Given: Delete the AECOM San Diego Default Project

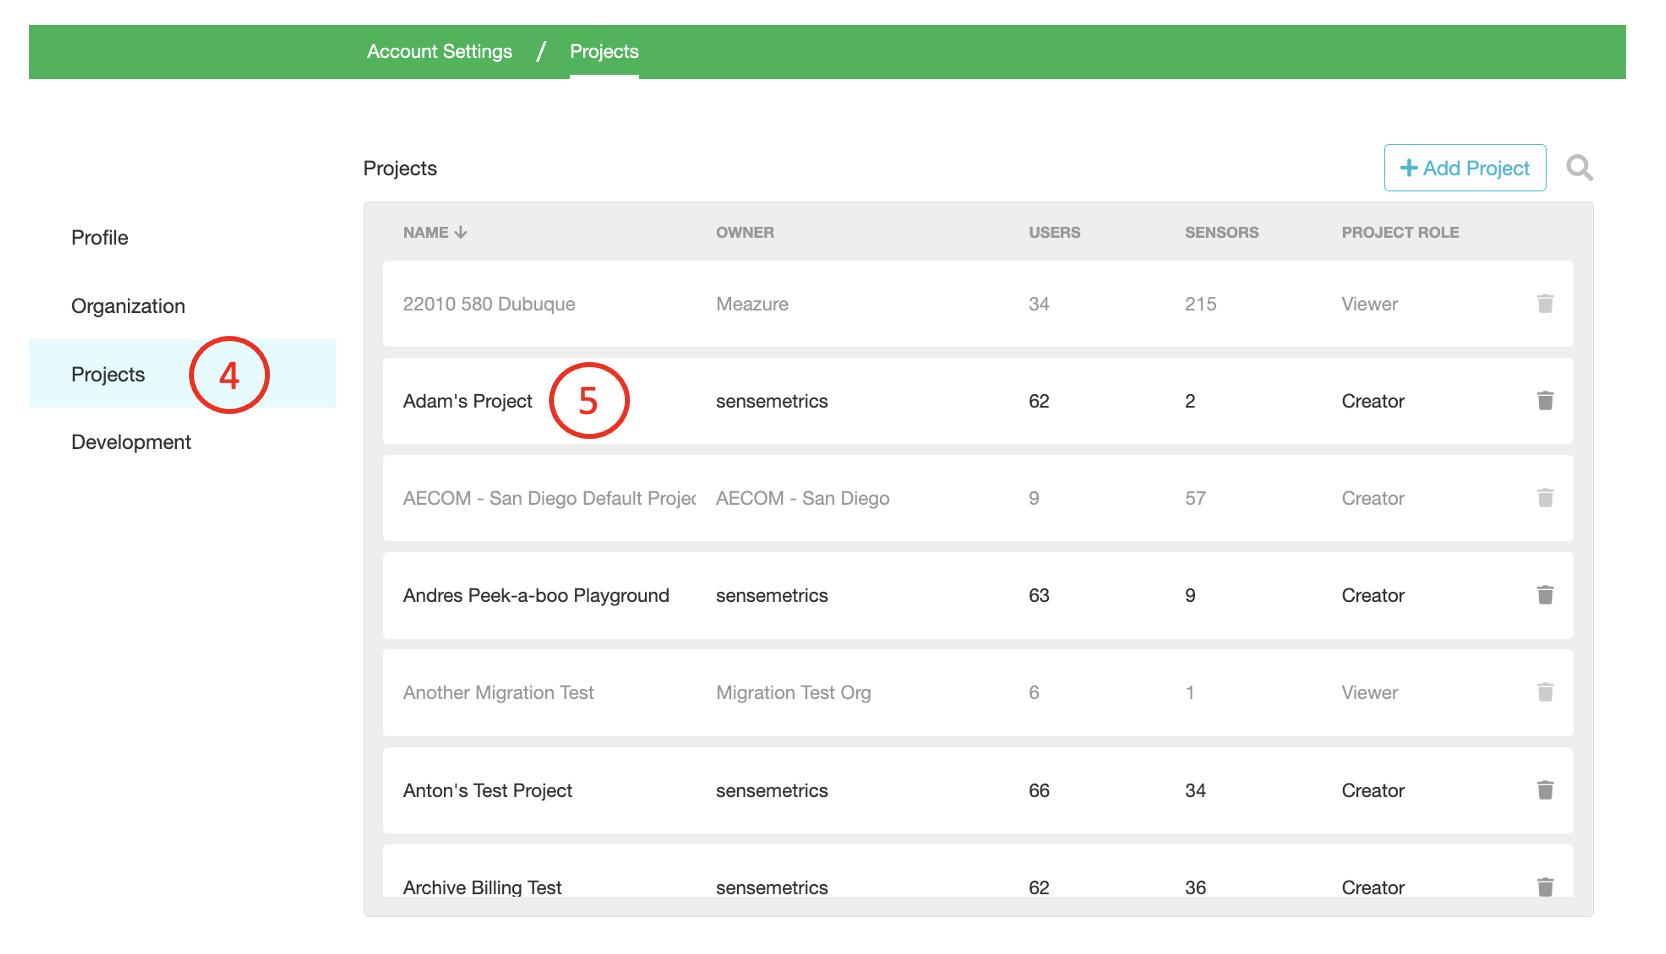Looking at the screenshot, I should 1545,498.
